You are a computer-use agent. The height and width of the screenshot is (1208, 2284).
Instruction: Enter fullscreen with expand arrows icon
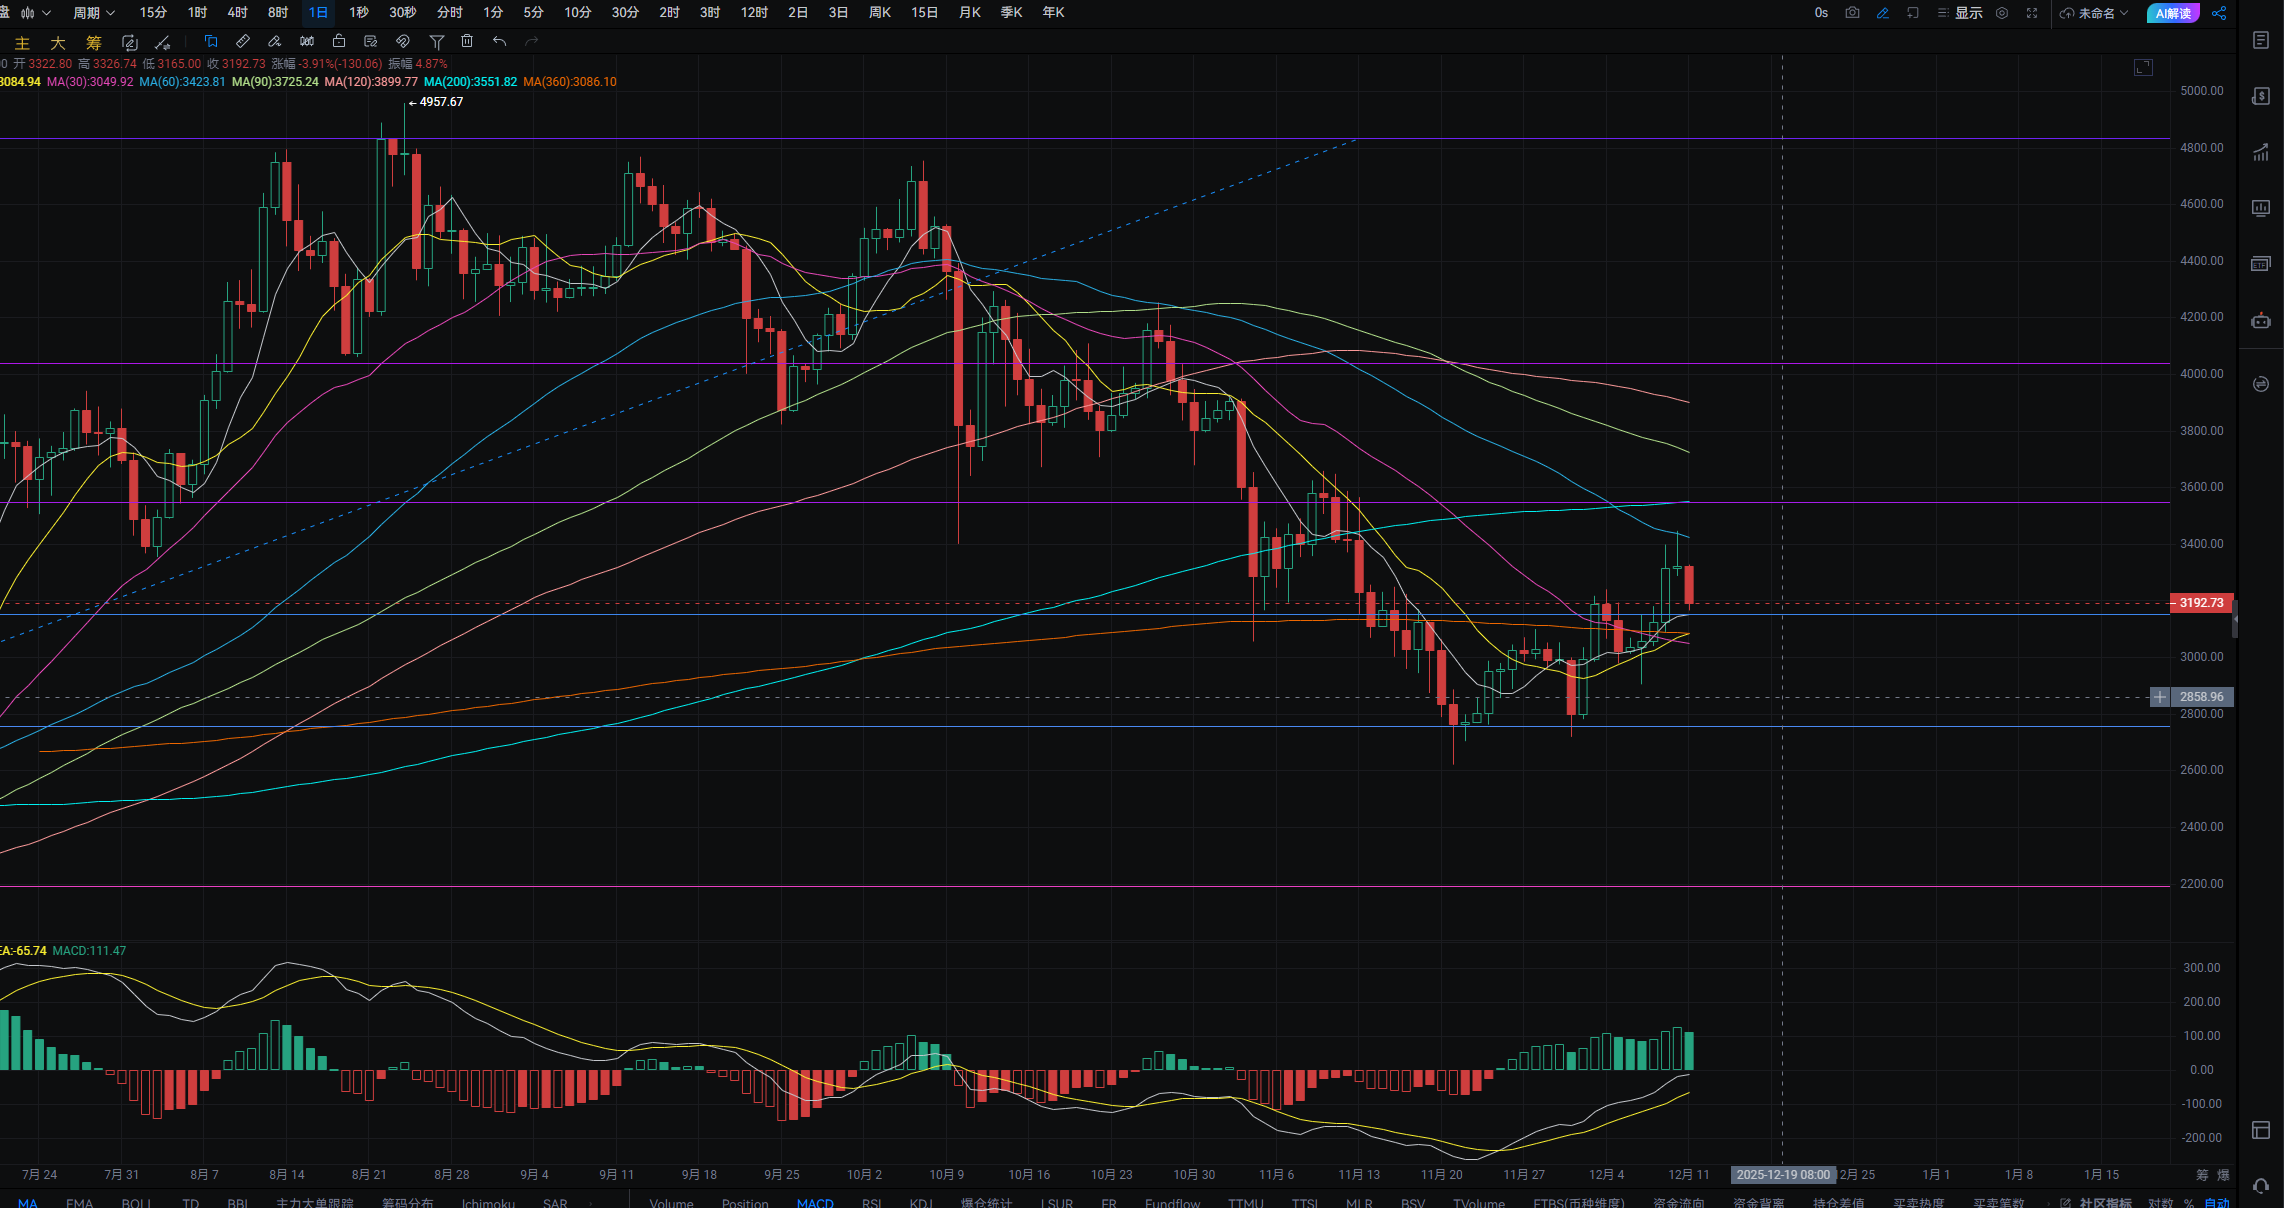tap(2032, 13)
